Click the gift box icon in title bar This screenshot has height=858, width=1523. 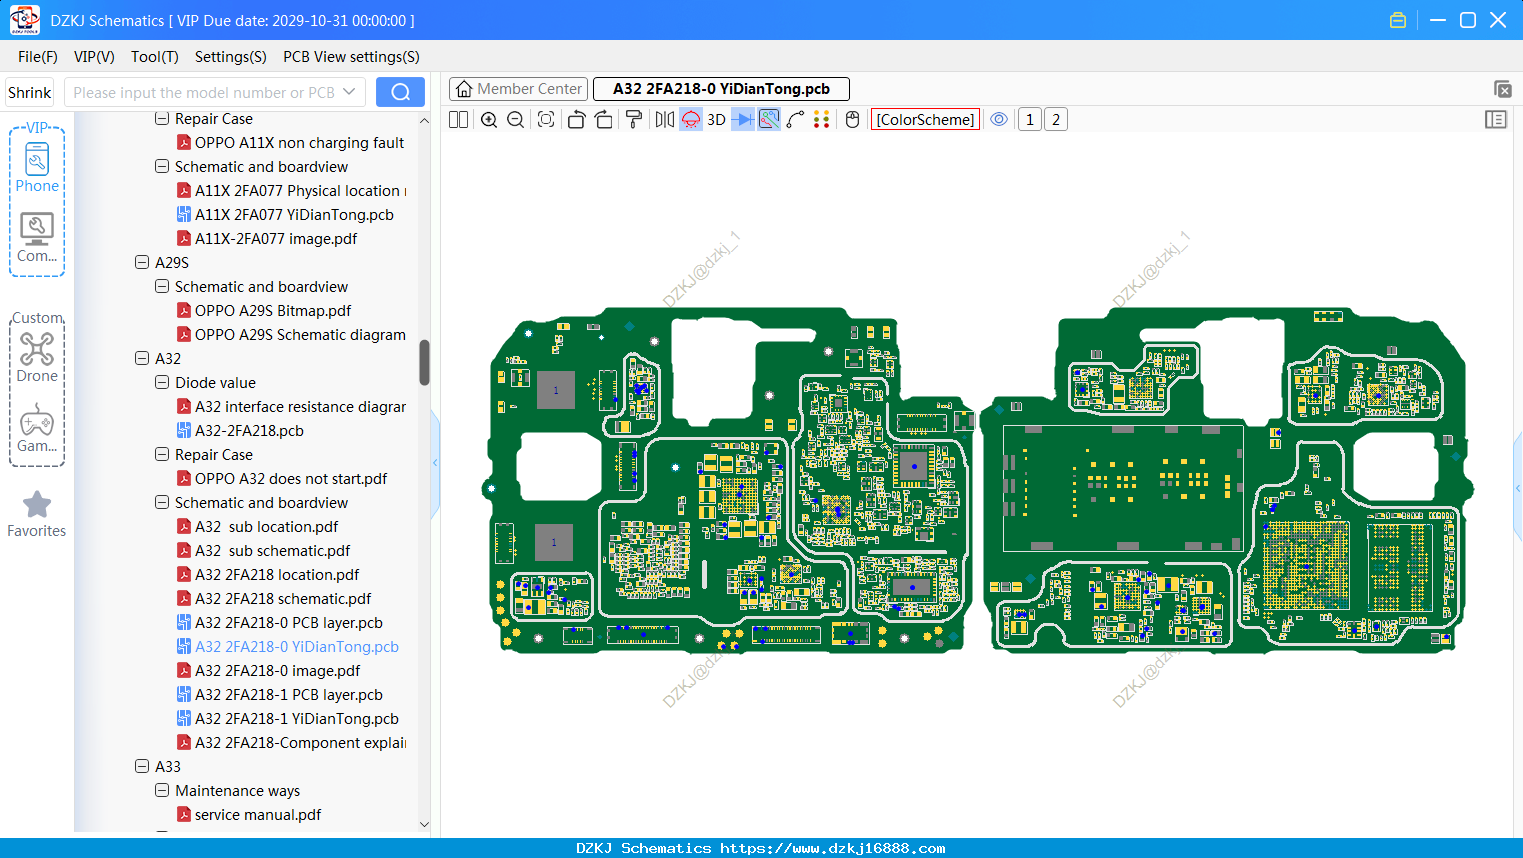[1398, 20]
